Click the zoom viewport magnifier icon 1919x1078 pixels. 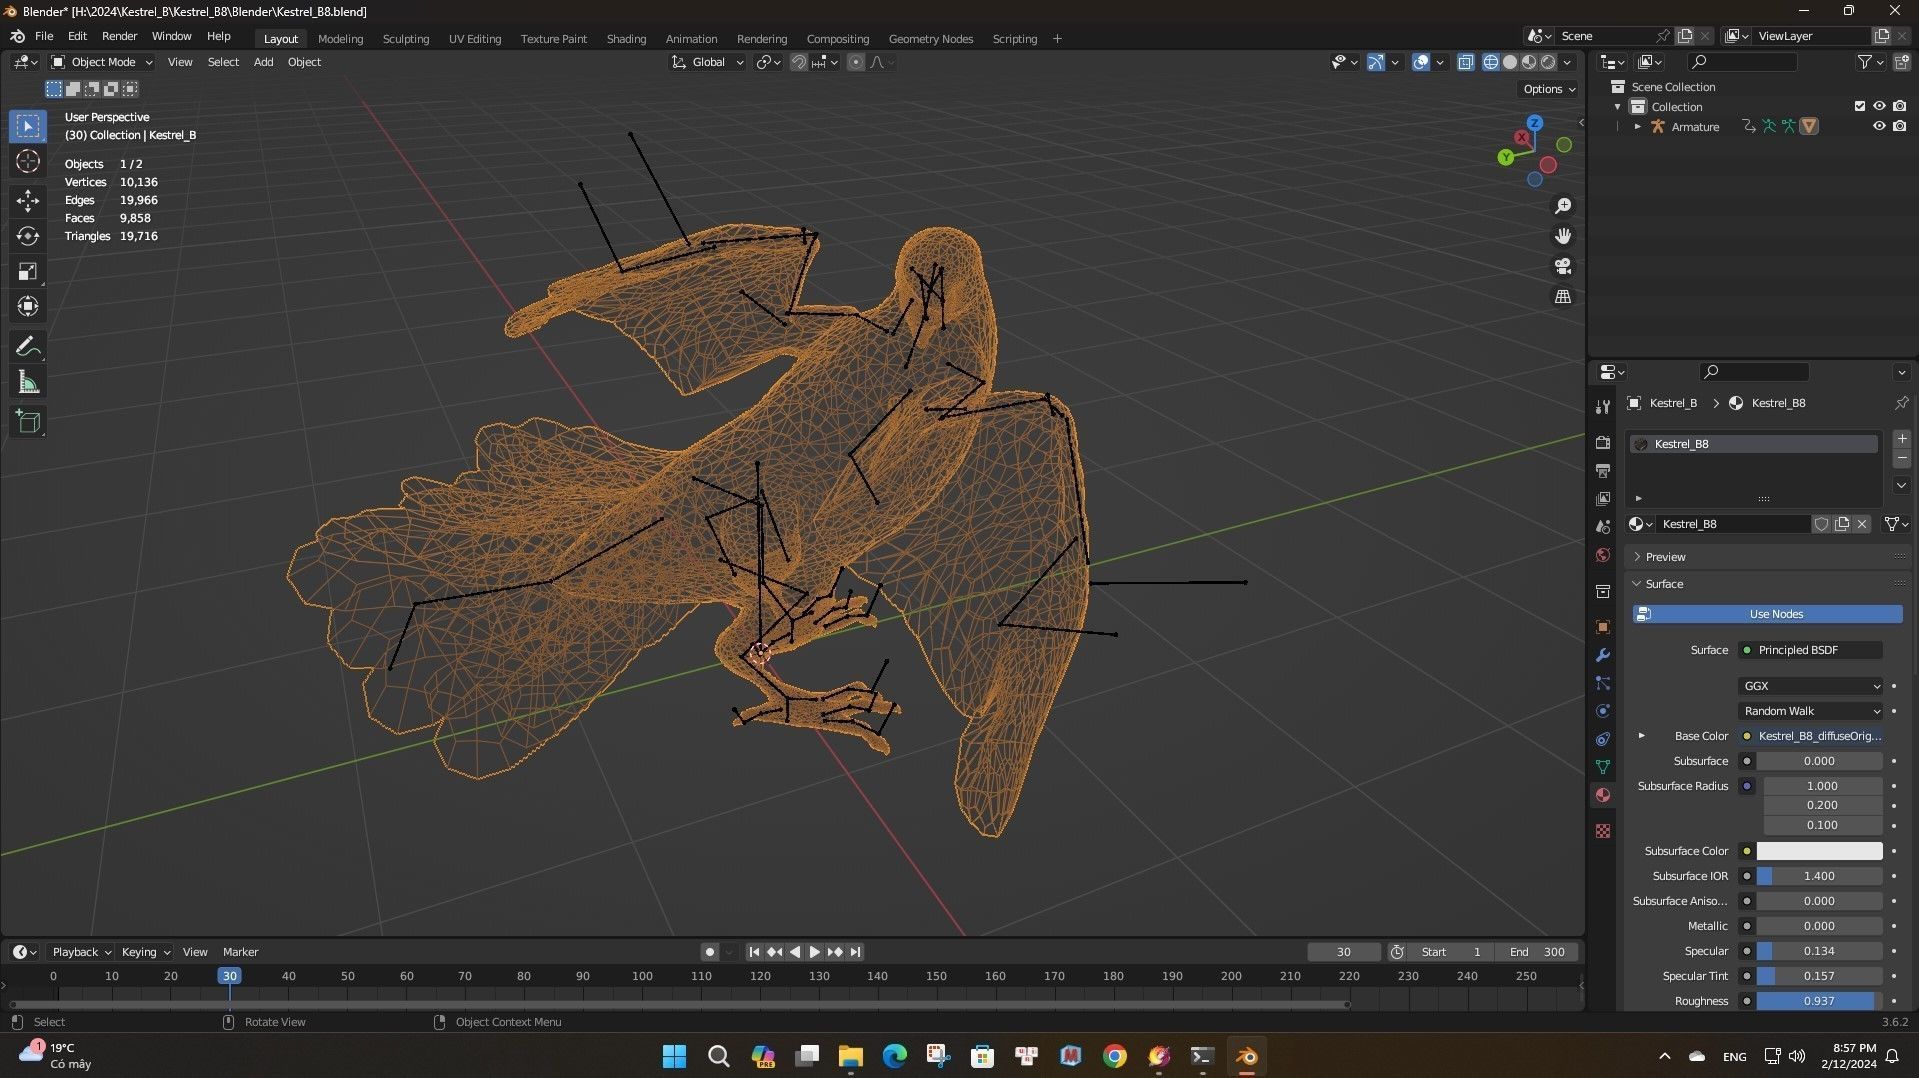click(1563, 206)
